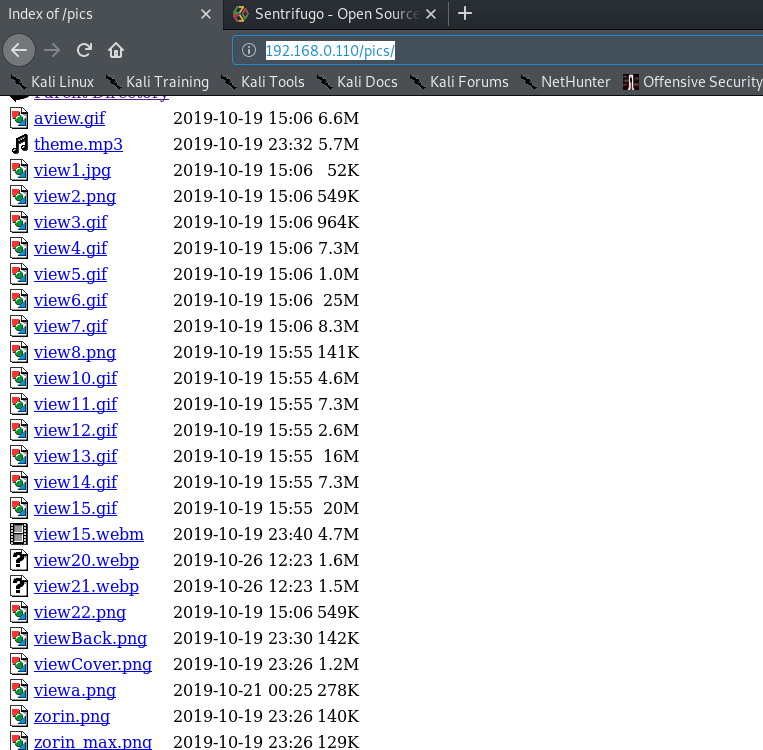Open the Kali Forums bookmark
The width and height of the screenshot is (763, 750).
[459, 82]
